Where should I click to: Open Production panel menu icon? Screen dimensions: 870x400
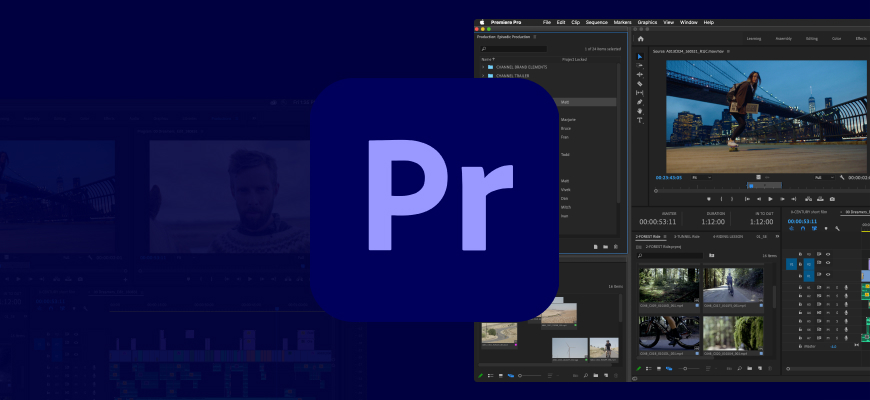click(535, 37)
